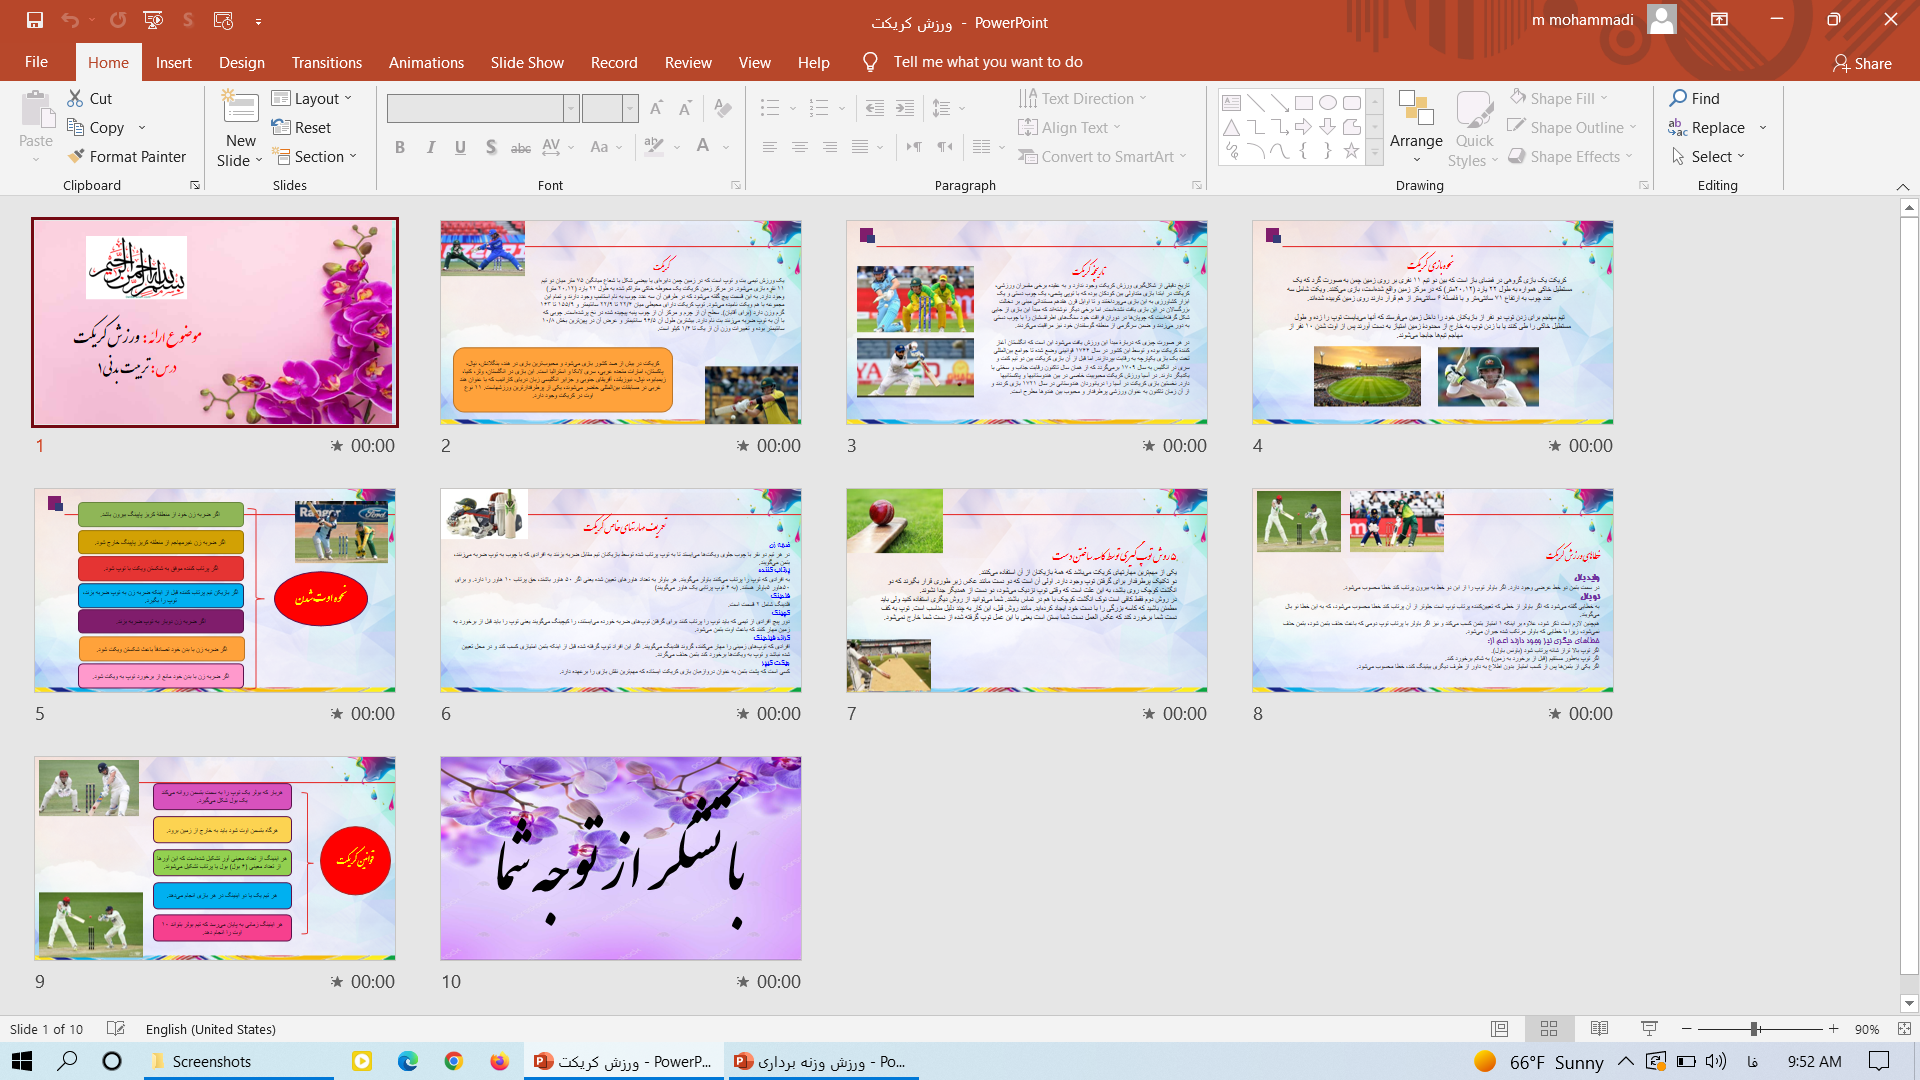
Task: Click the zoom slider handle
Action: pyautogui.click(x=1754, y=1029)
